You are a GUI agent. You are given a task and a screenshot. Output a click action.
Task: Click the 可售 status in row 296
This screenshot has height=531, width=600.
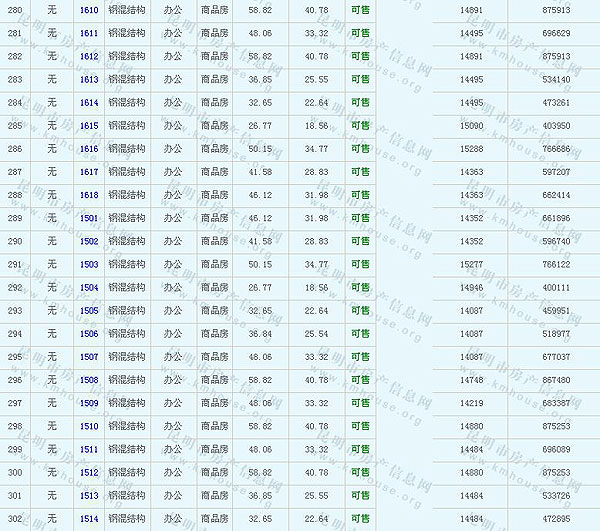coord(360,380)
